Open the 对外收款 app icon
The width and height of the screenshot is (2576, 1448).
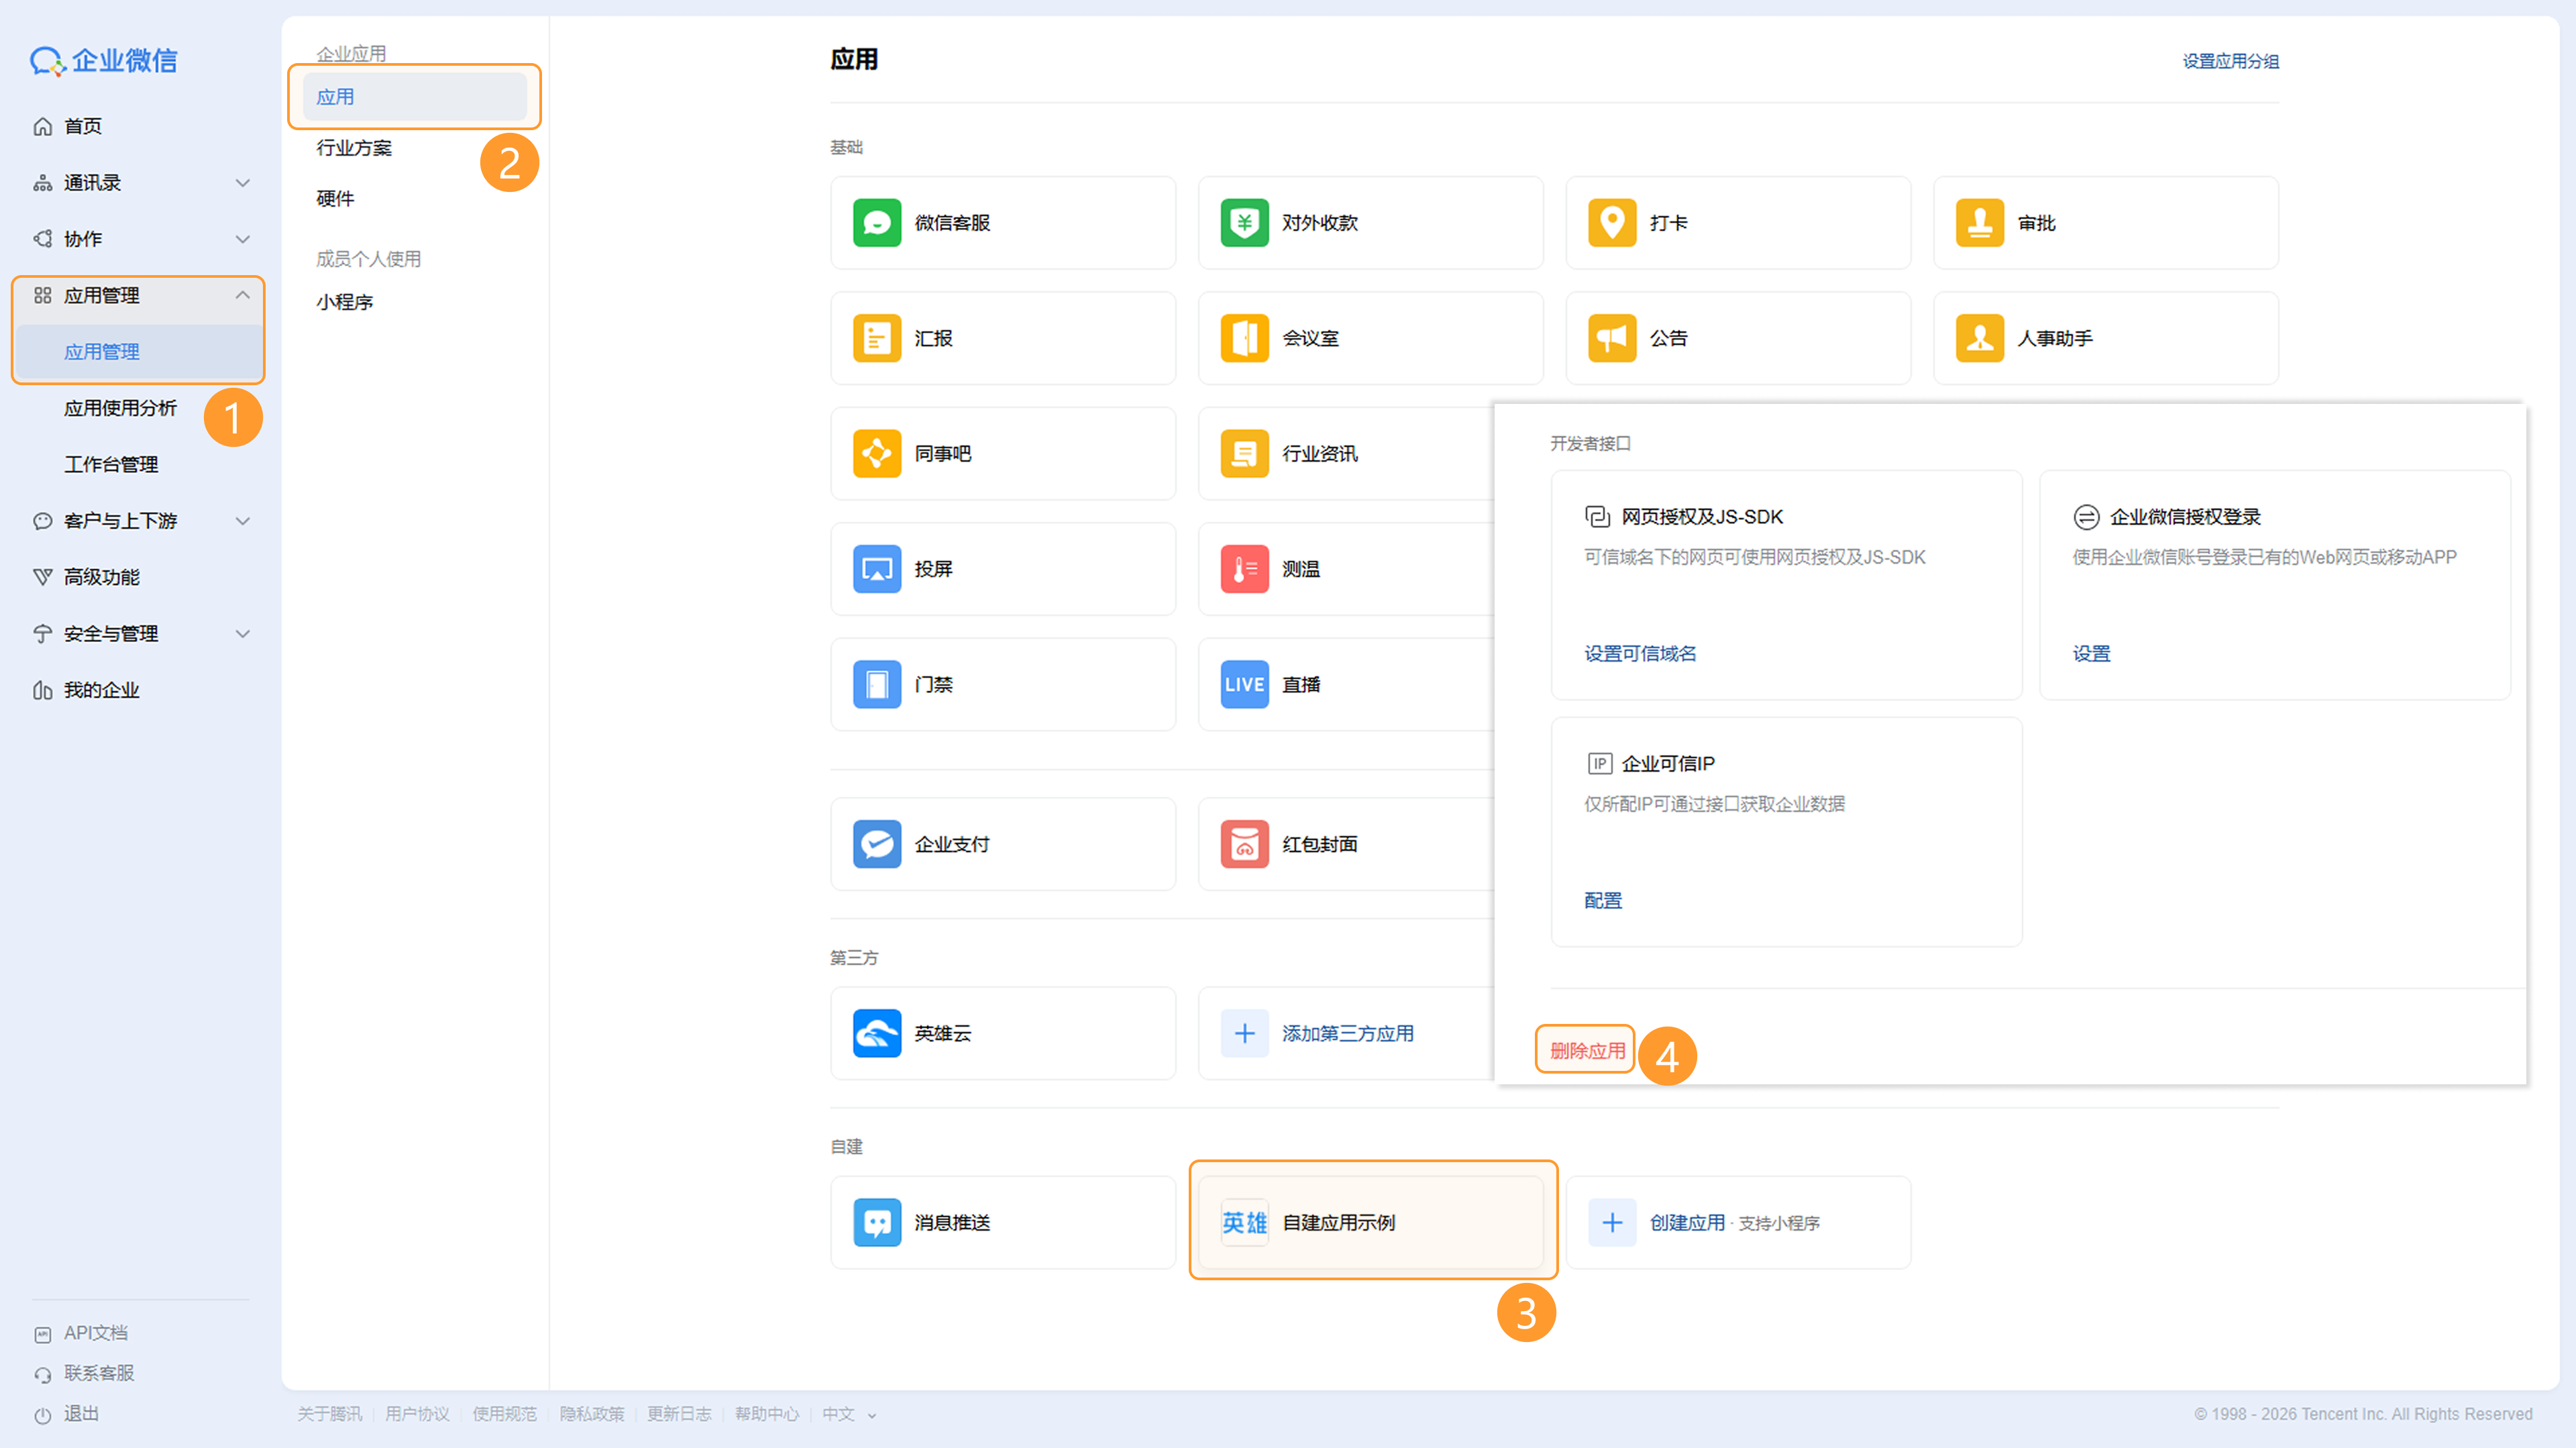click(x=1244, y=223)
